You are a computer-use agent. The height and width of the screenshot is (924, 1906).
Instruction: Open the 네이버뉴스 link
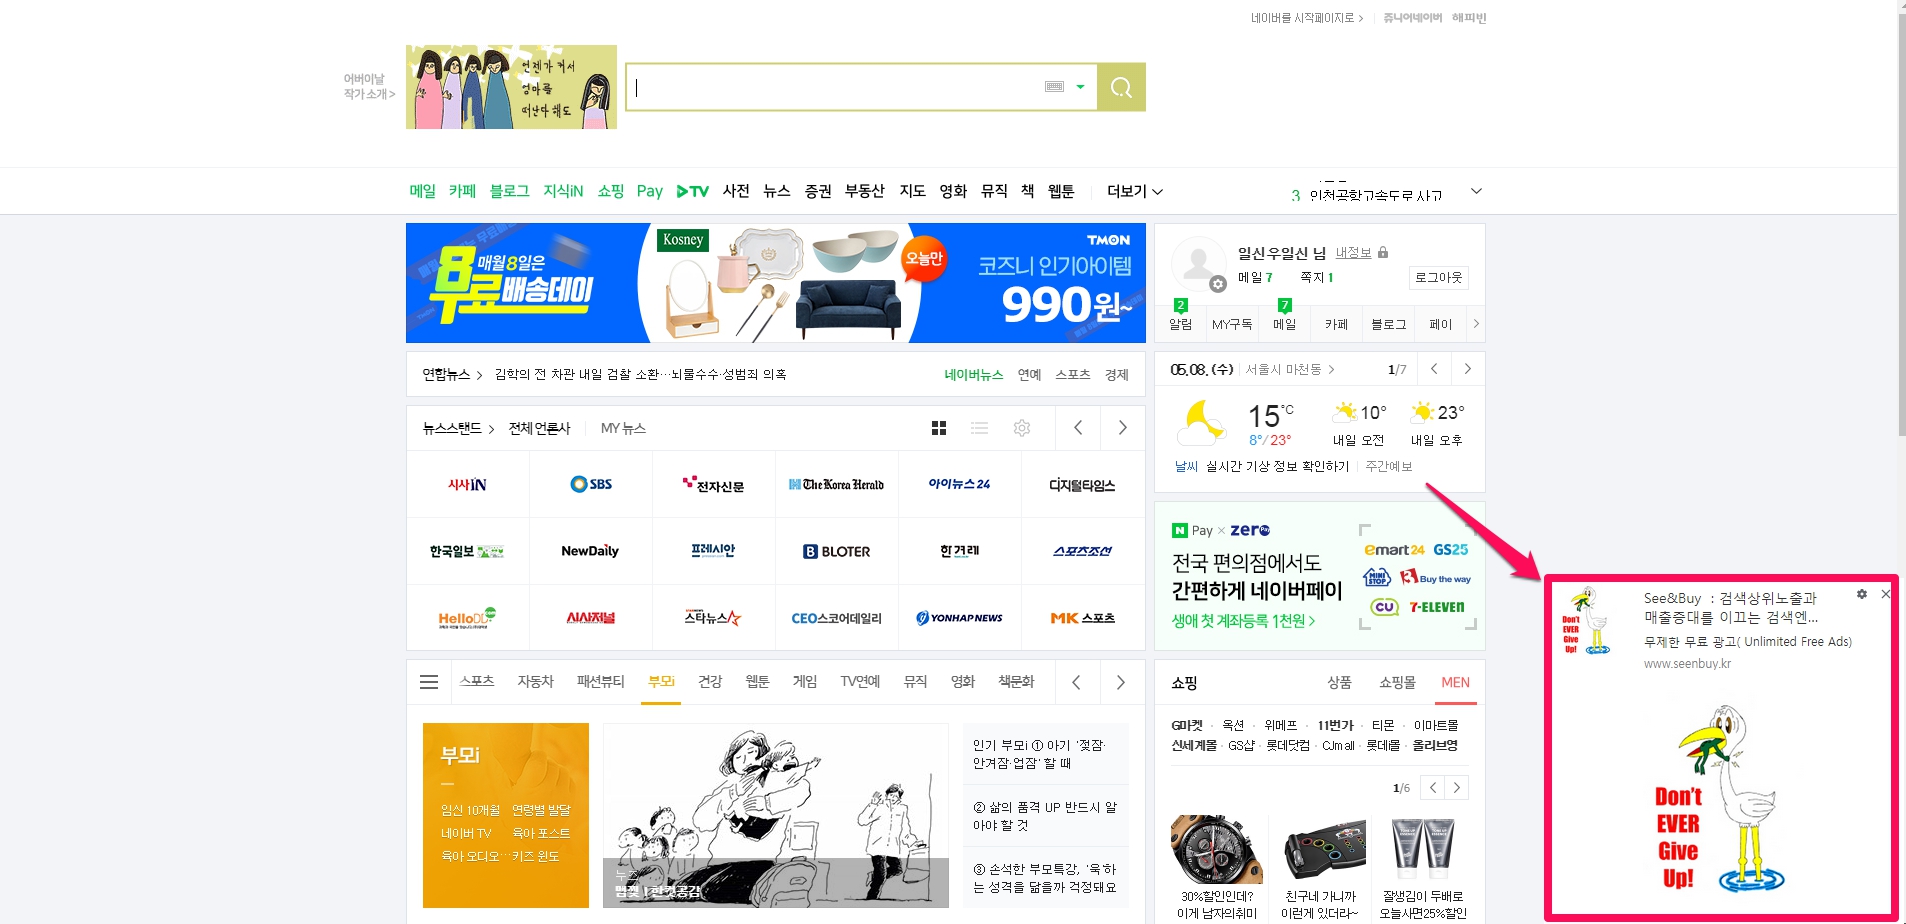[973, 375]
